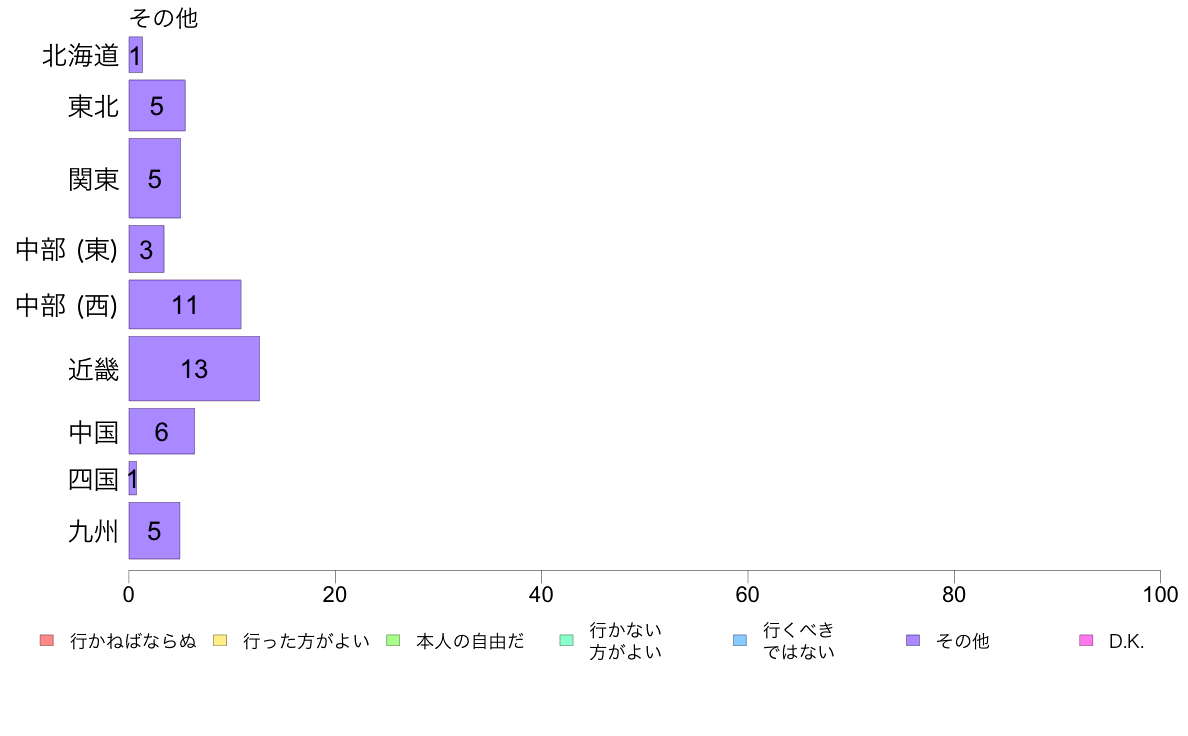Click the 近畿 axis label
The height and width of the screenshot is (736, 1188).
(93, 369)
